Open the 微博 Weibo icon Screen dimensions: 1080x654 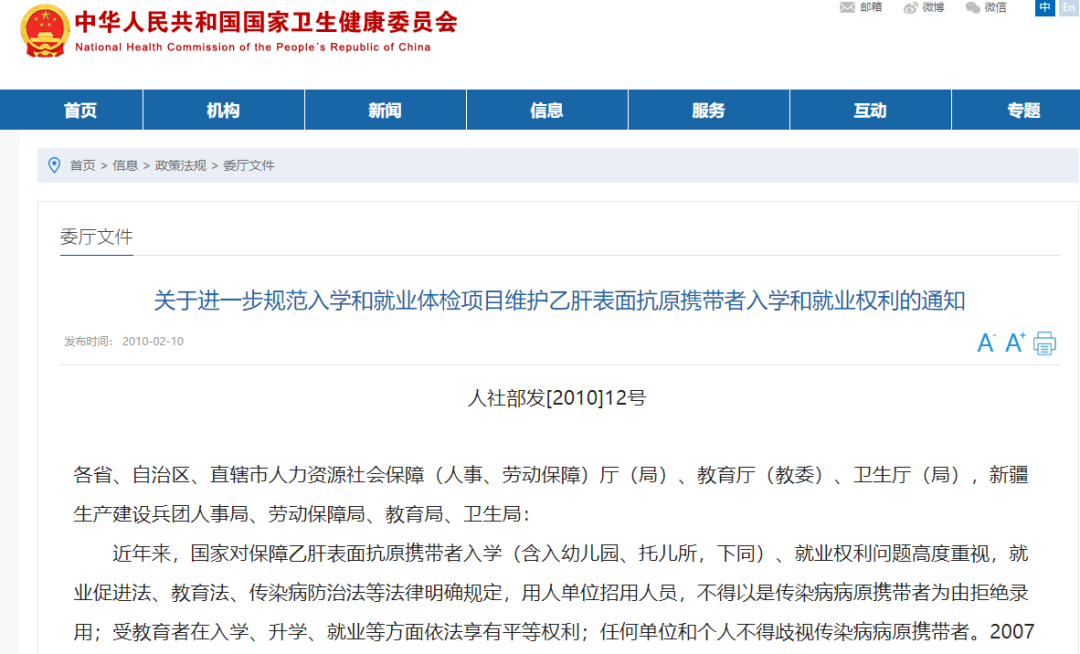coord(911,8)
